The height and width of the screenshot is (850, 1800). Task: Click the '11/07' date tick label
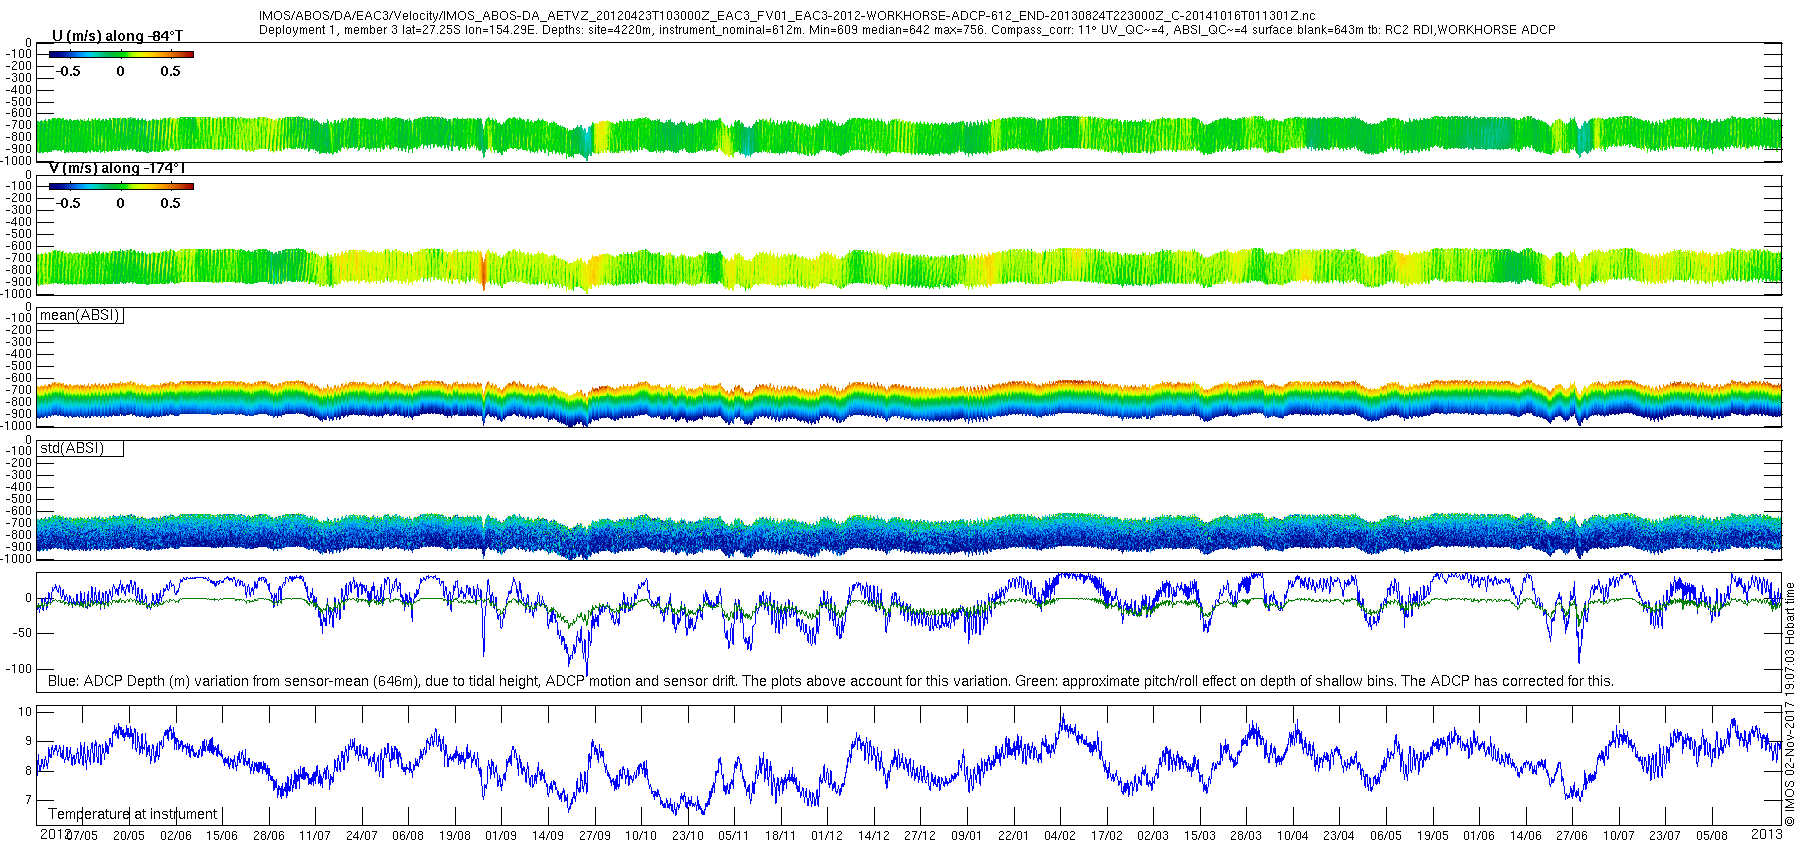[315, 836]
